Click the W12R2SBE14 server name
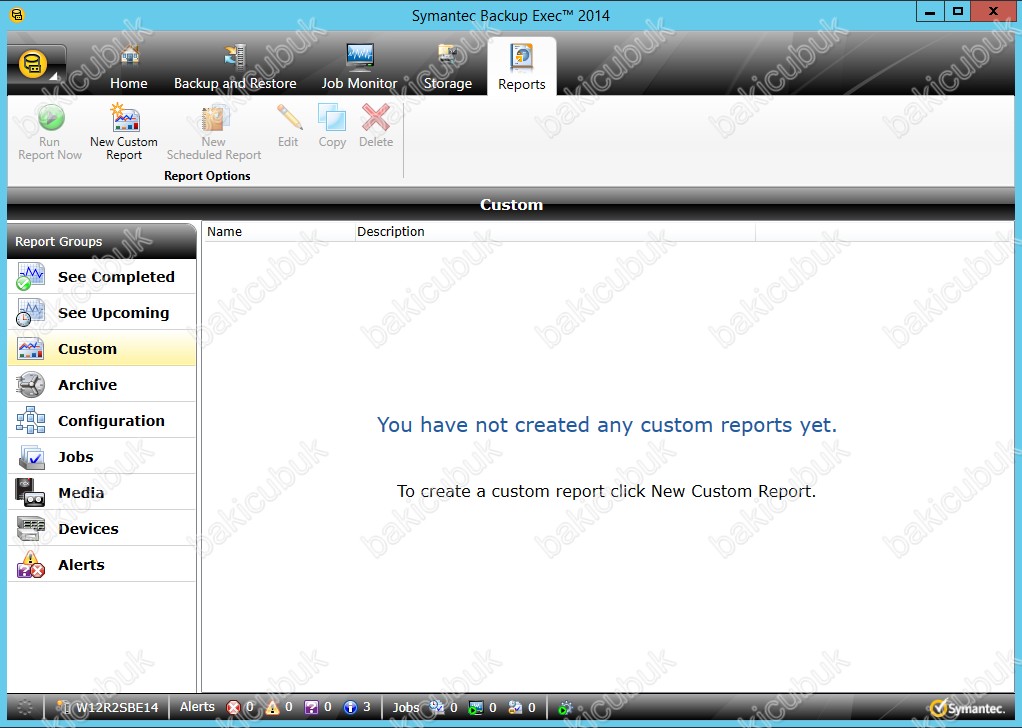Image resolution: width=1022 pixels, height=728 pixels. (x=117, y=708)
